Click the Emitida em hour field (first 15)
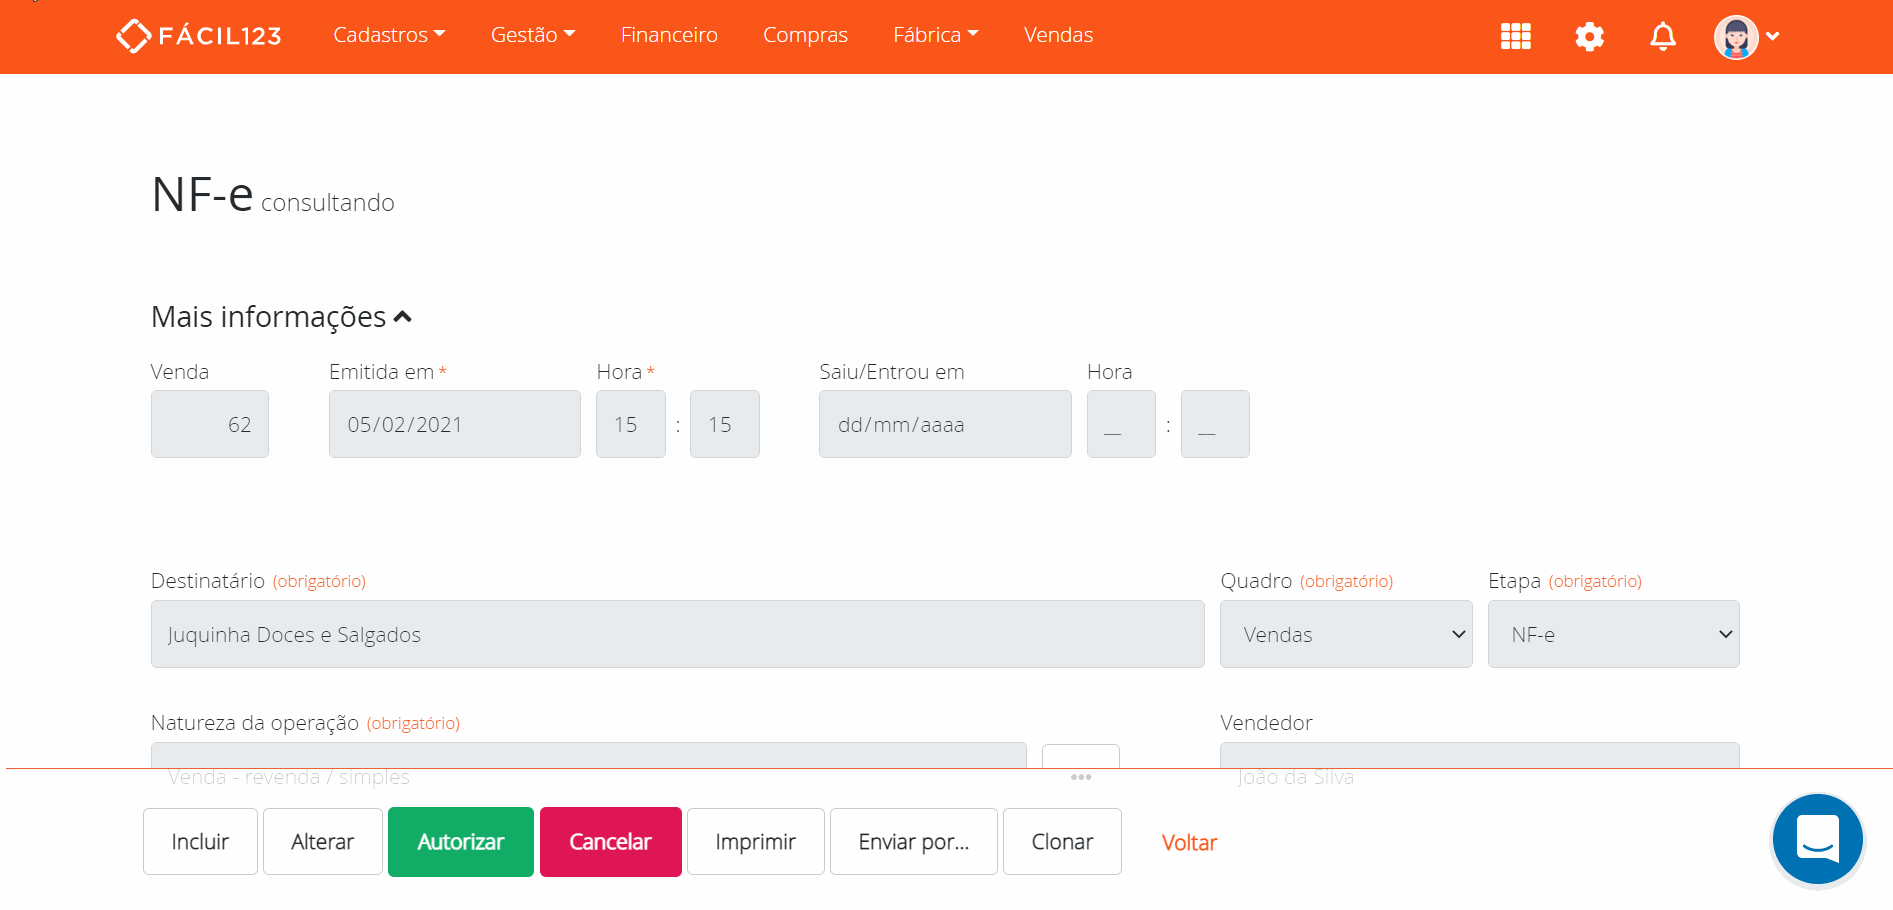This screenshot has height=910, width=1893. (x=631, y=424)
